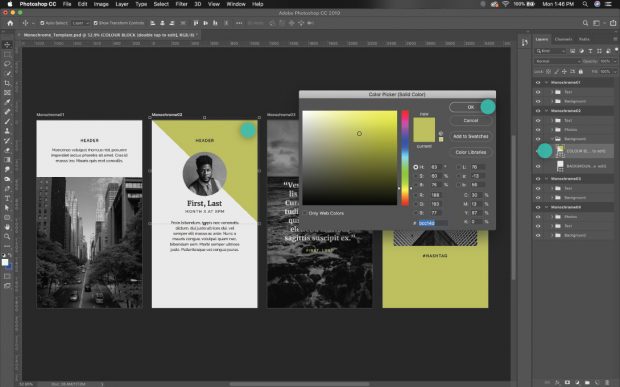The height and width of the screenshot is (387, 620).
Task: Select the Horizontal Type tool
Action: click(x=7, y=198)
